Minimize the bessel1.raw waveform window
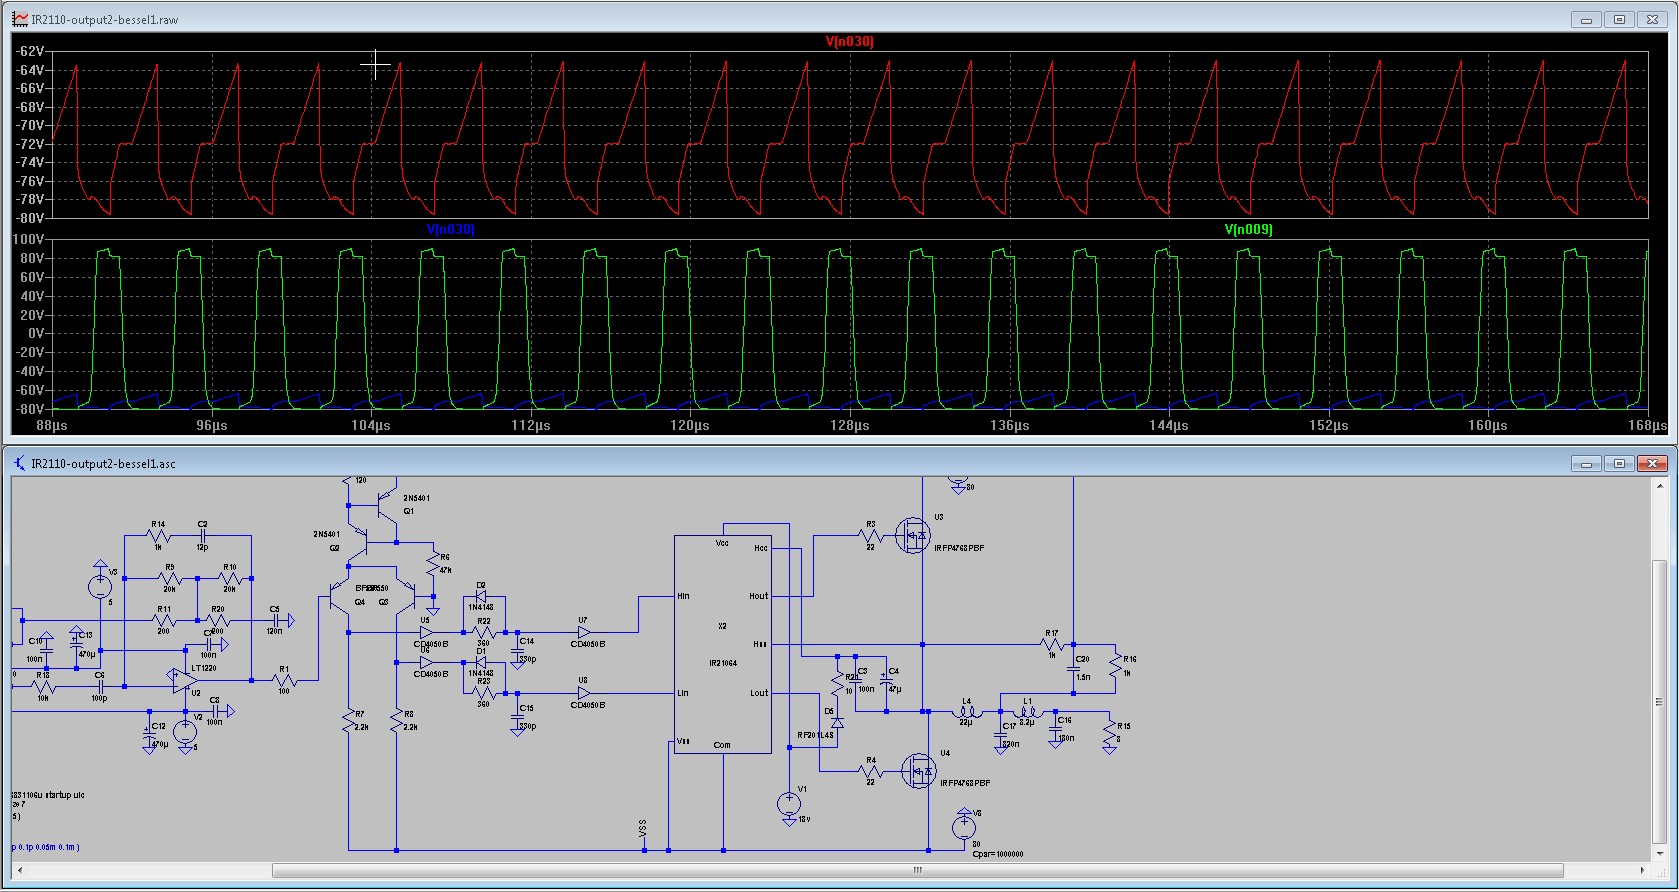1679x892 pixels. pyautogui.click(x=1586, y=19)
